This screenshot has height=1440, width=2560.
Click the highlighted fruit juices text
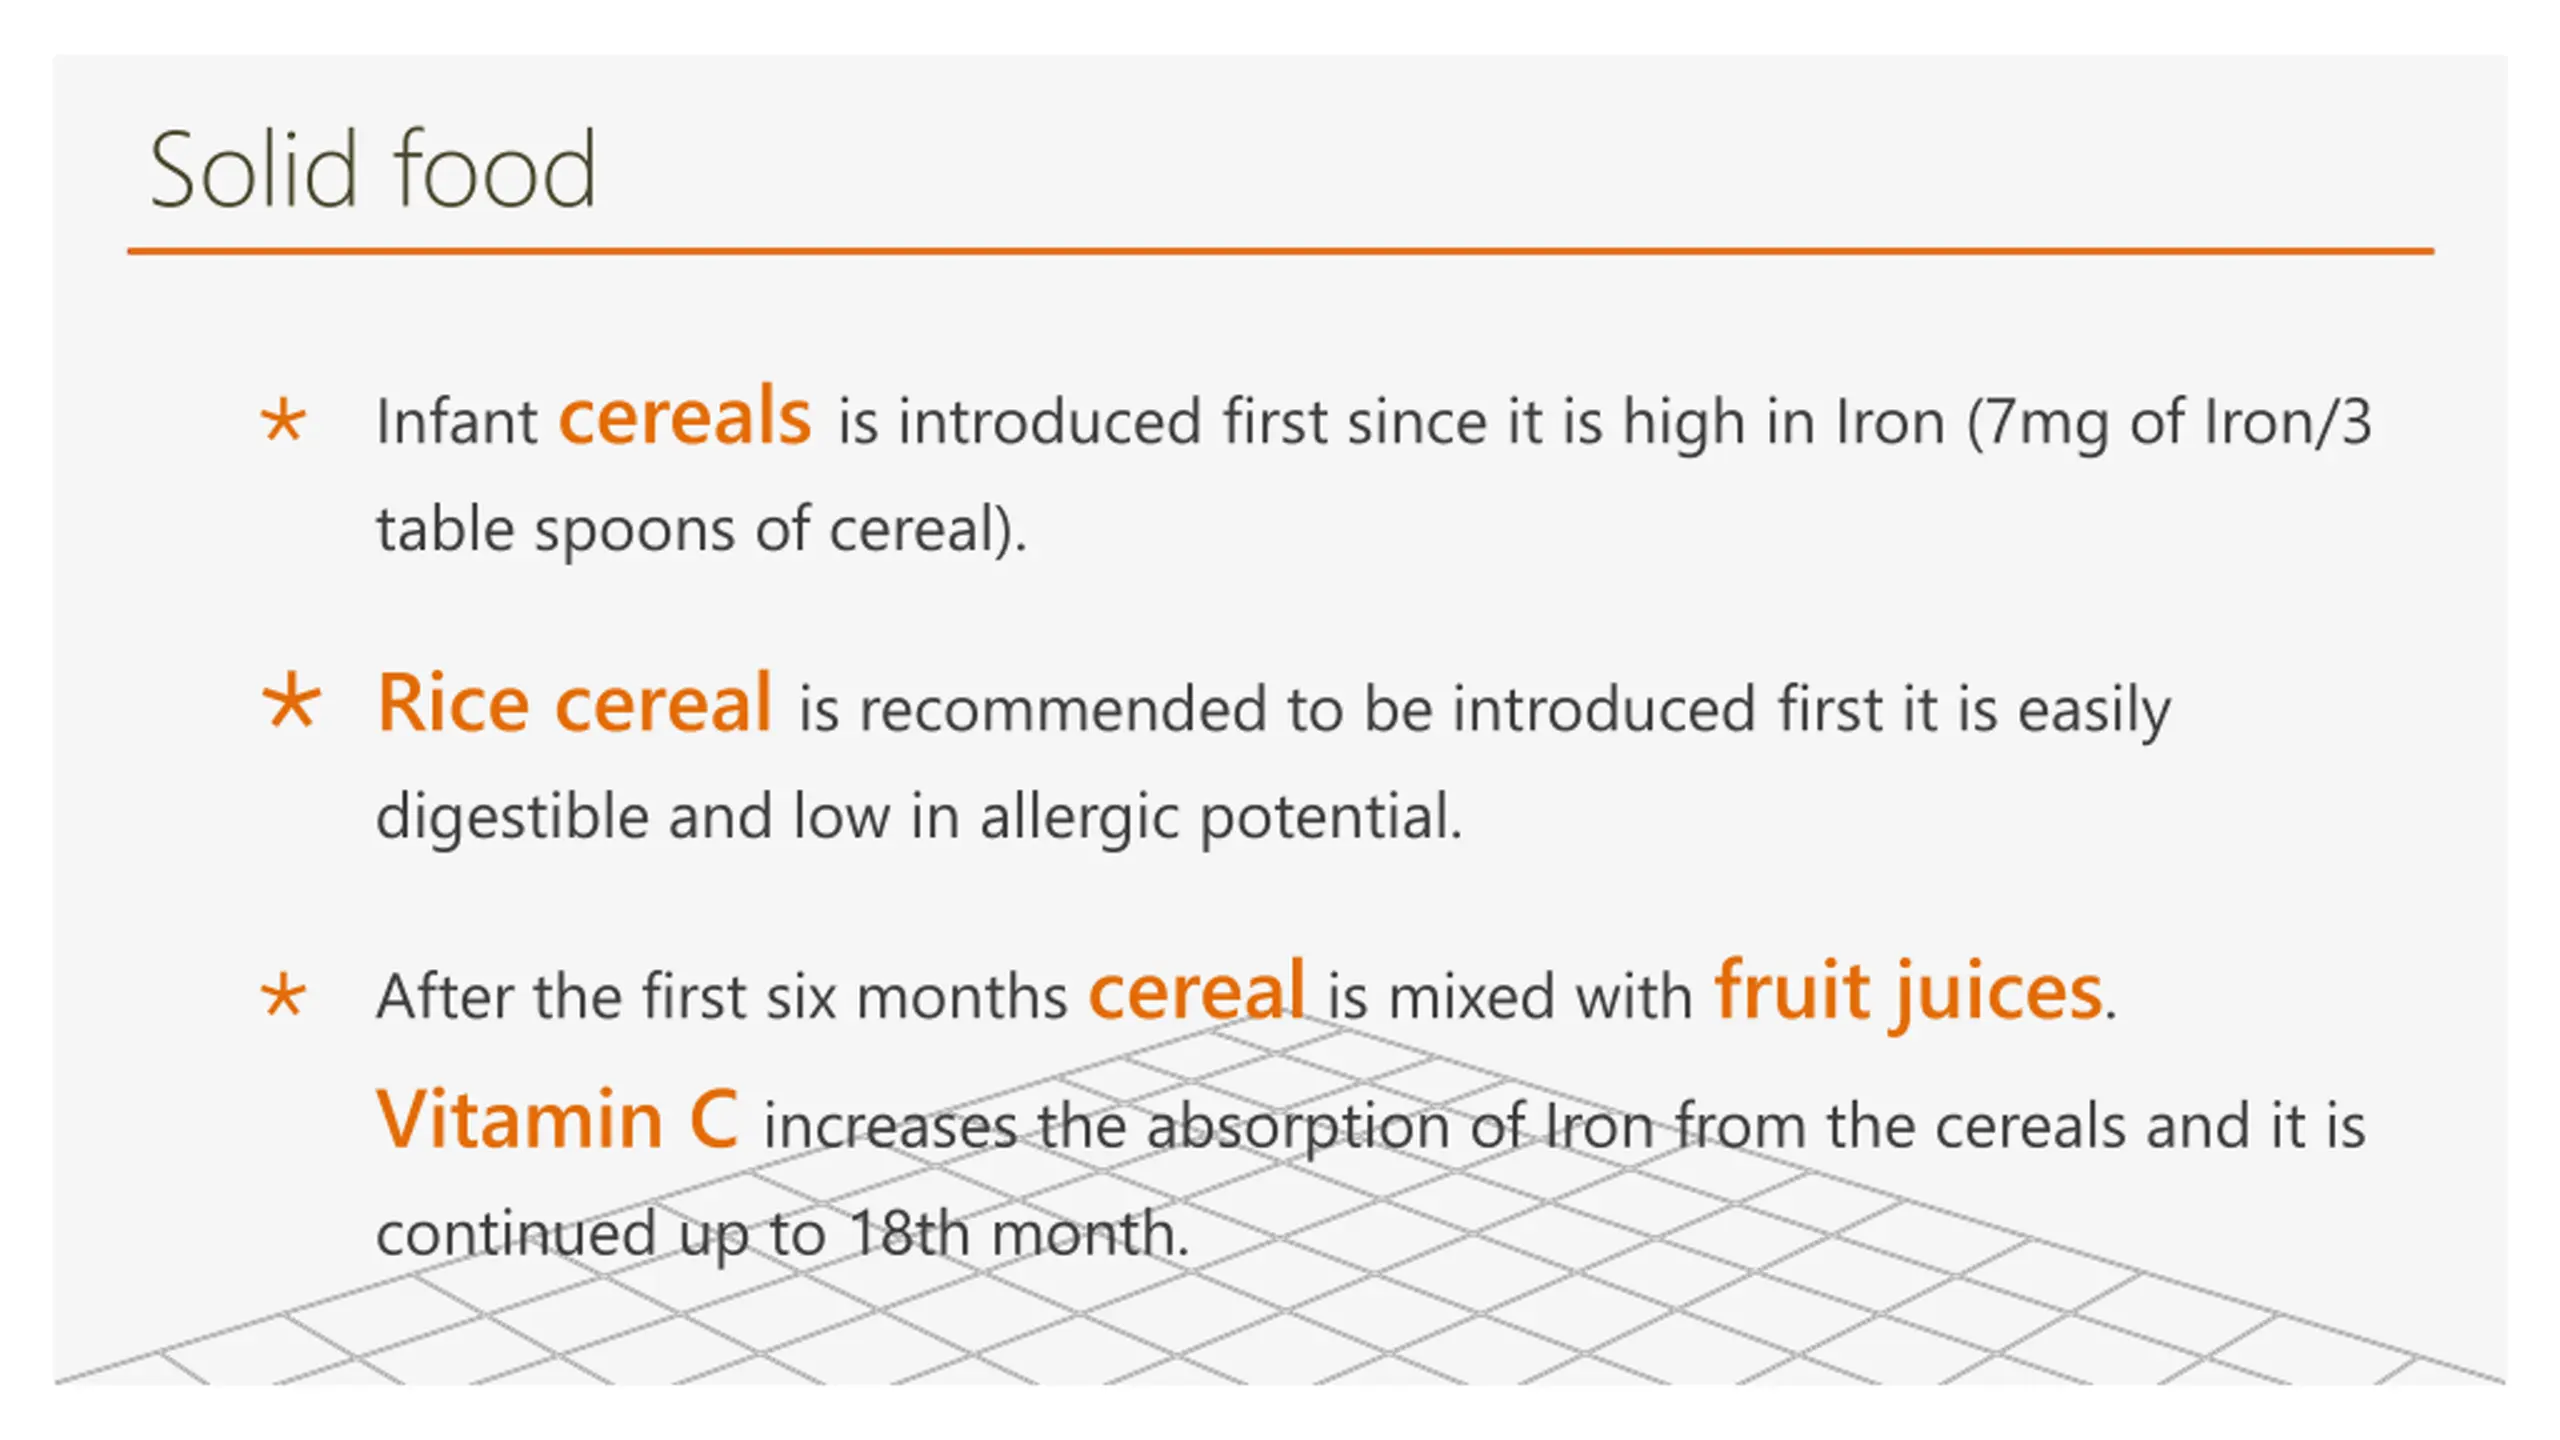coord(1908,993)
